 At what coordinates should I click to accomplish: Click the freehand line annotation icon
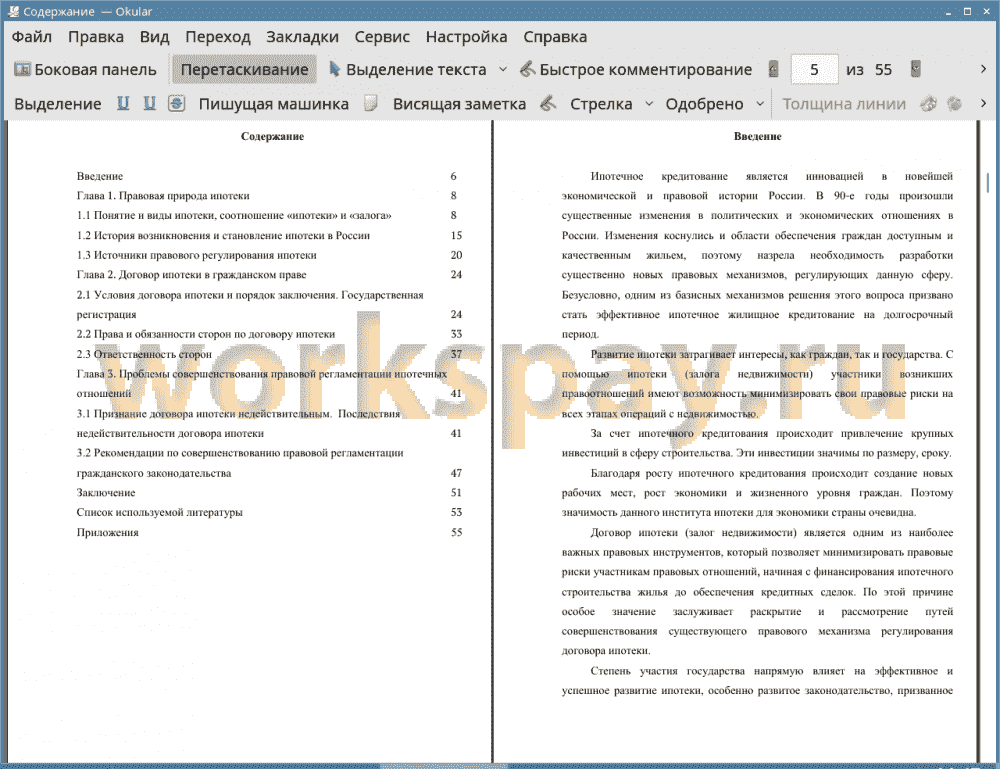tap(548, 103)
